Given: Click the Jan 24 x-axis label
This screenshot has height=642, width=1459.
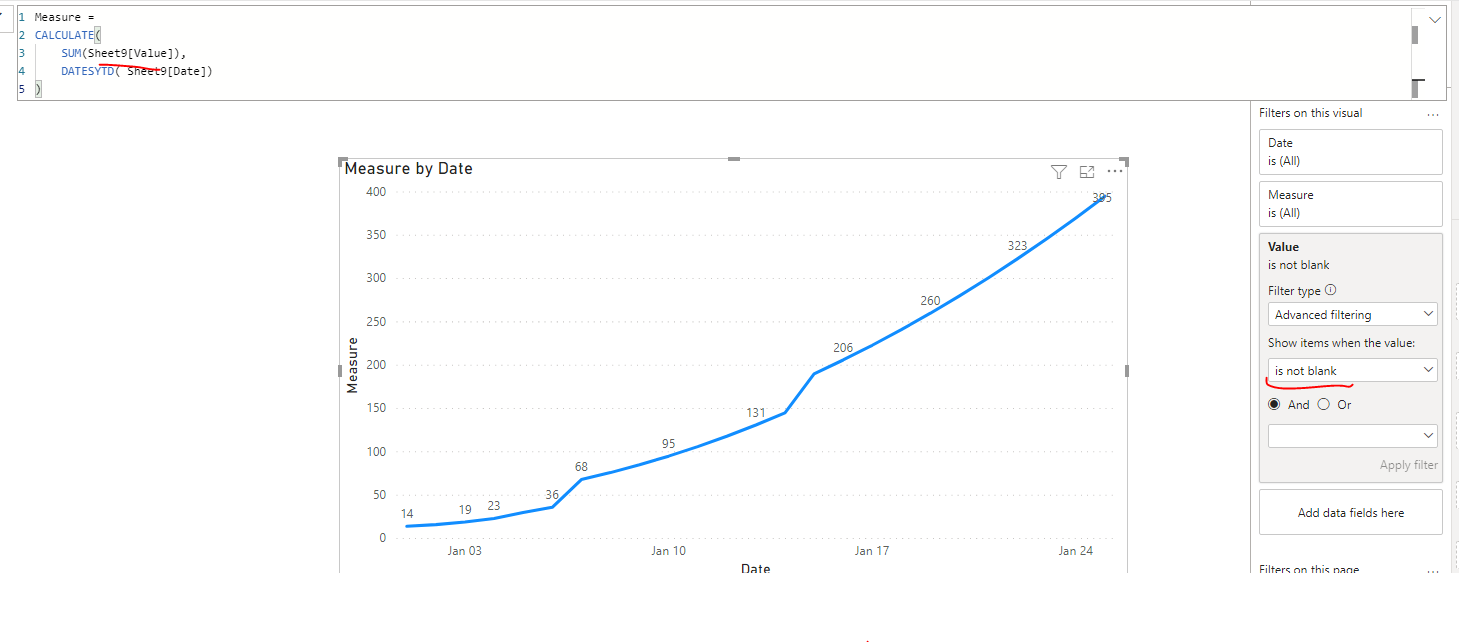Looking at the screenshot, I should click(x=1075, y=551).
